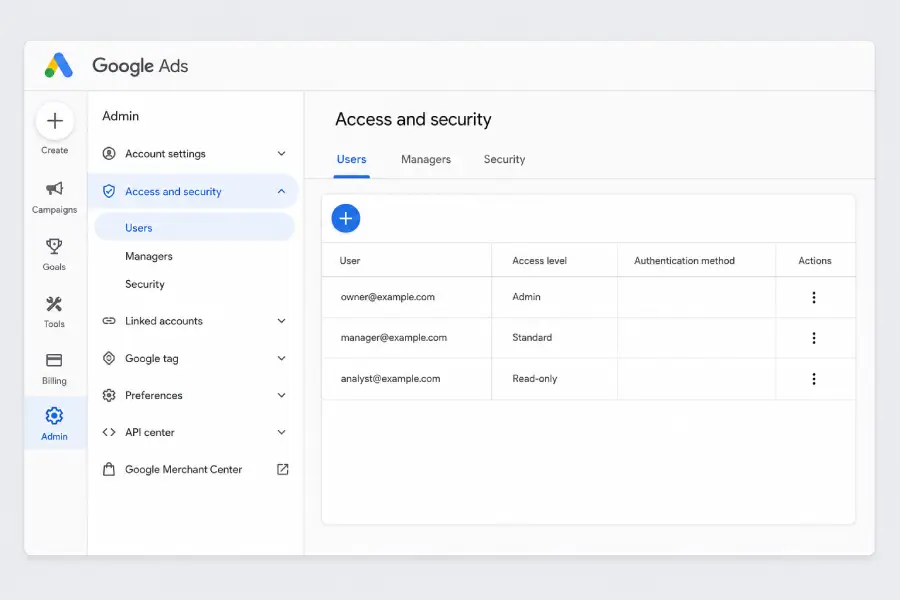Image resolution: width=900 pixels, height=600 pixels.
Task: Click the Access level column header
Action: click(x=554, y=261)
